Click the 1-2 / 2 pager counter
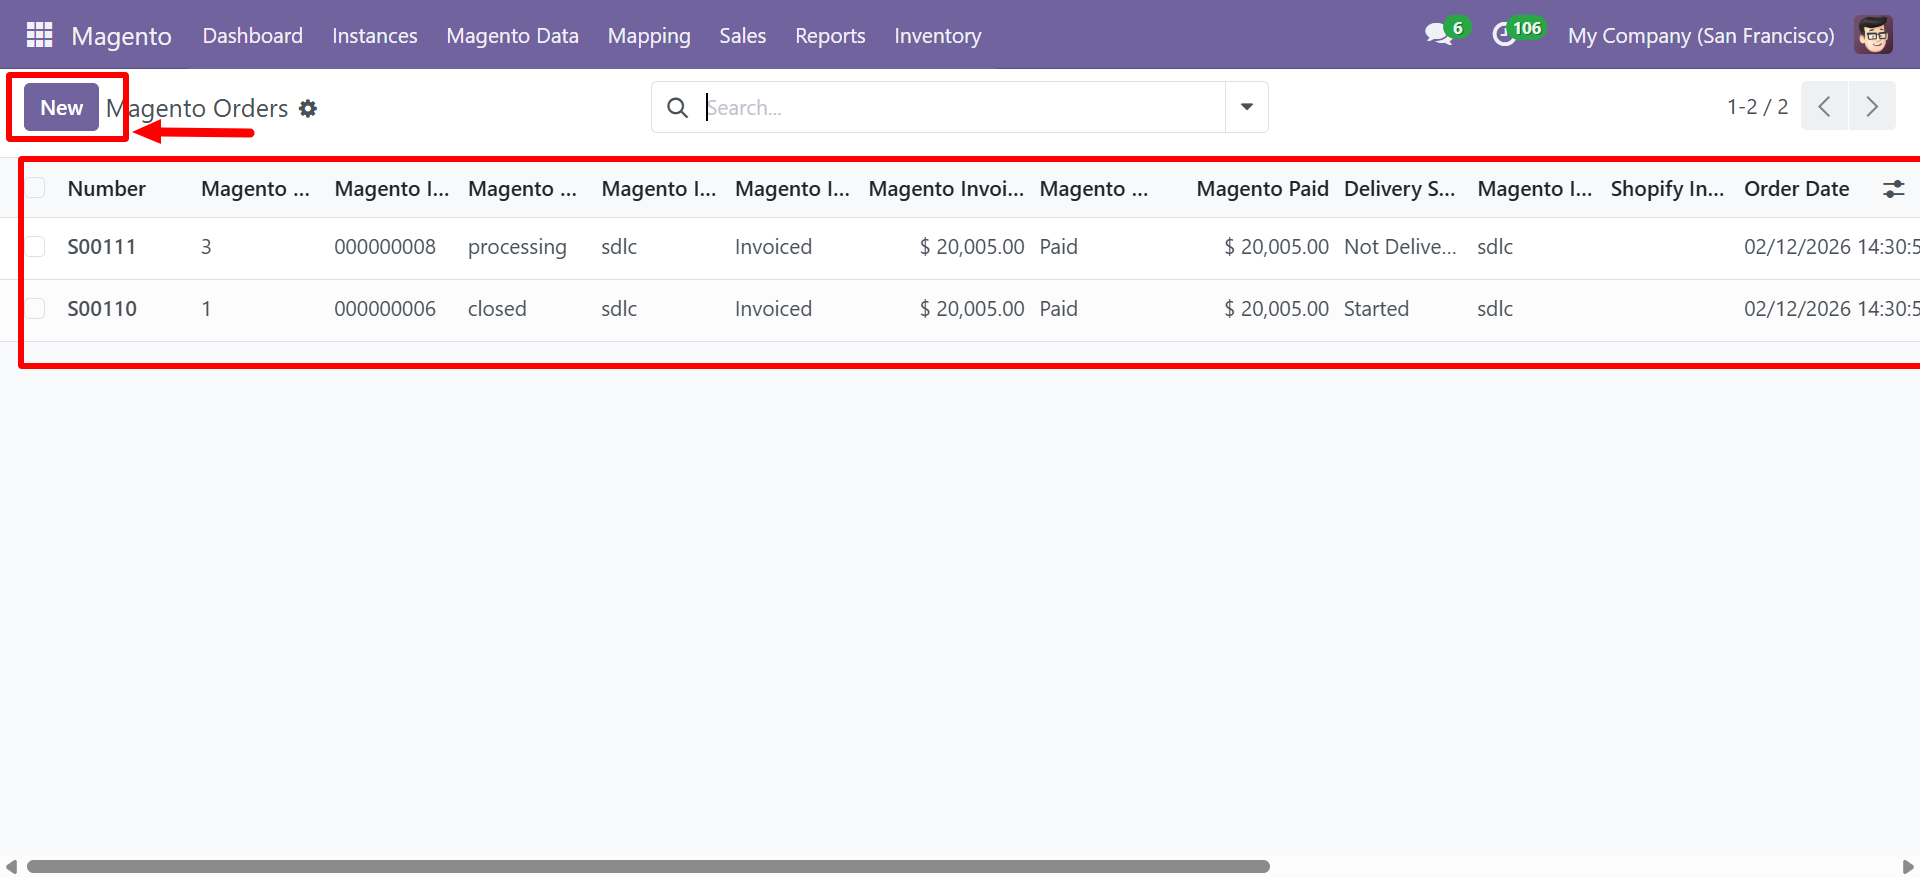Screen dimensions: 1920x878 click(x=1757, y=106)
